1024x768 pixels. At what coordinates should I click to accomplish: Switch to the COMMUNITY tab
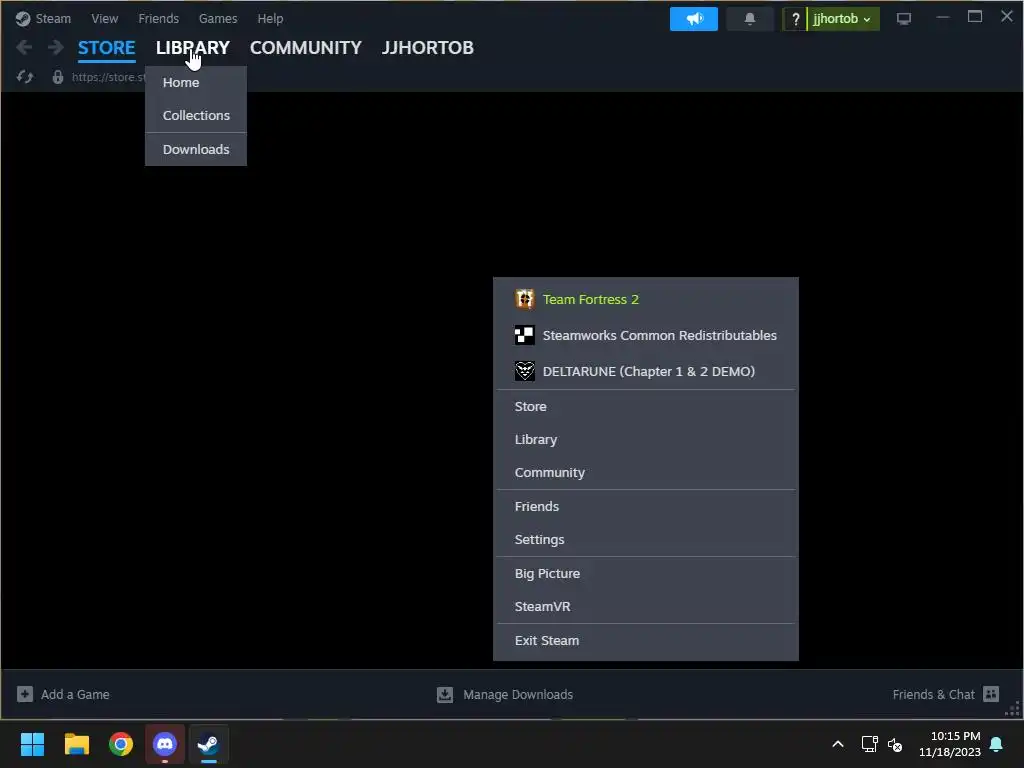[x=306, y=48]
